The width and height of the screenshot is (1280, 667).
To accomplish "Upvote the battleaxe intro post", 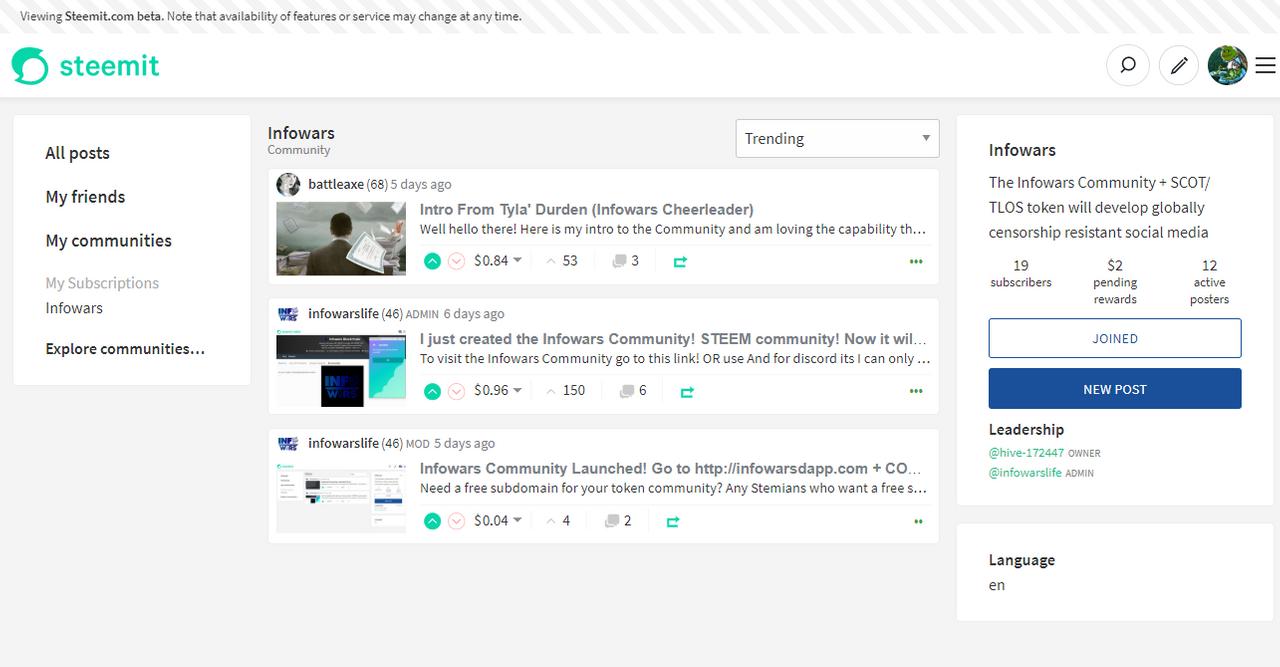I will point(432,261).
